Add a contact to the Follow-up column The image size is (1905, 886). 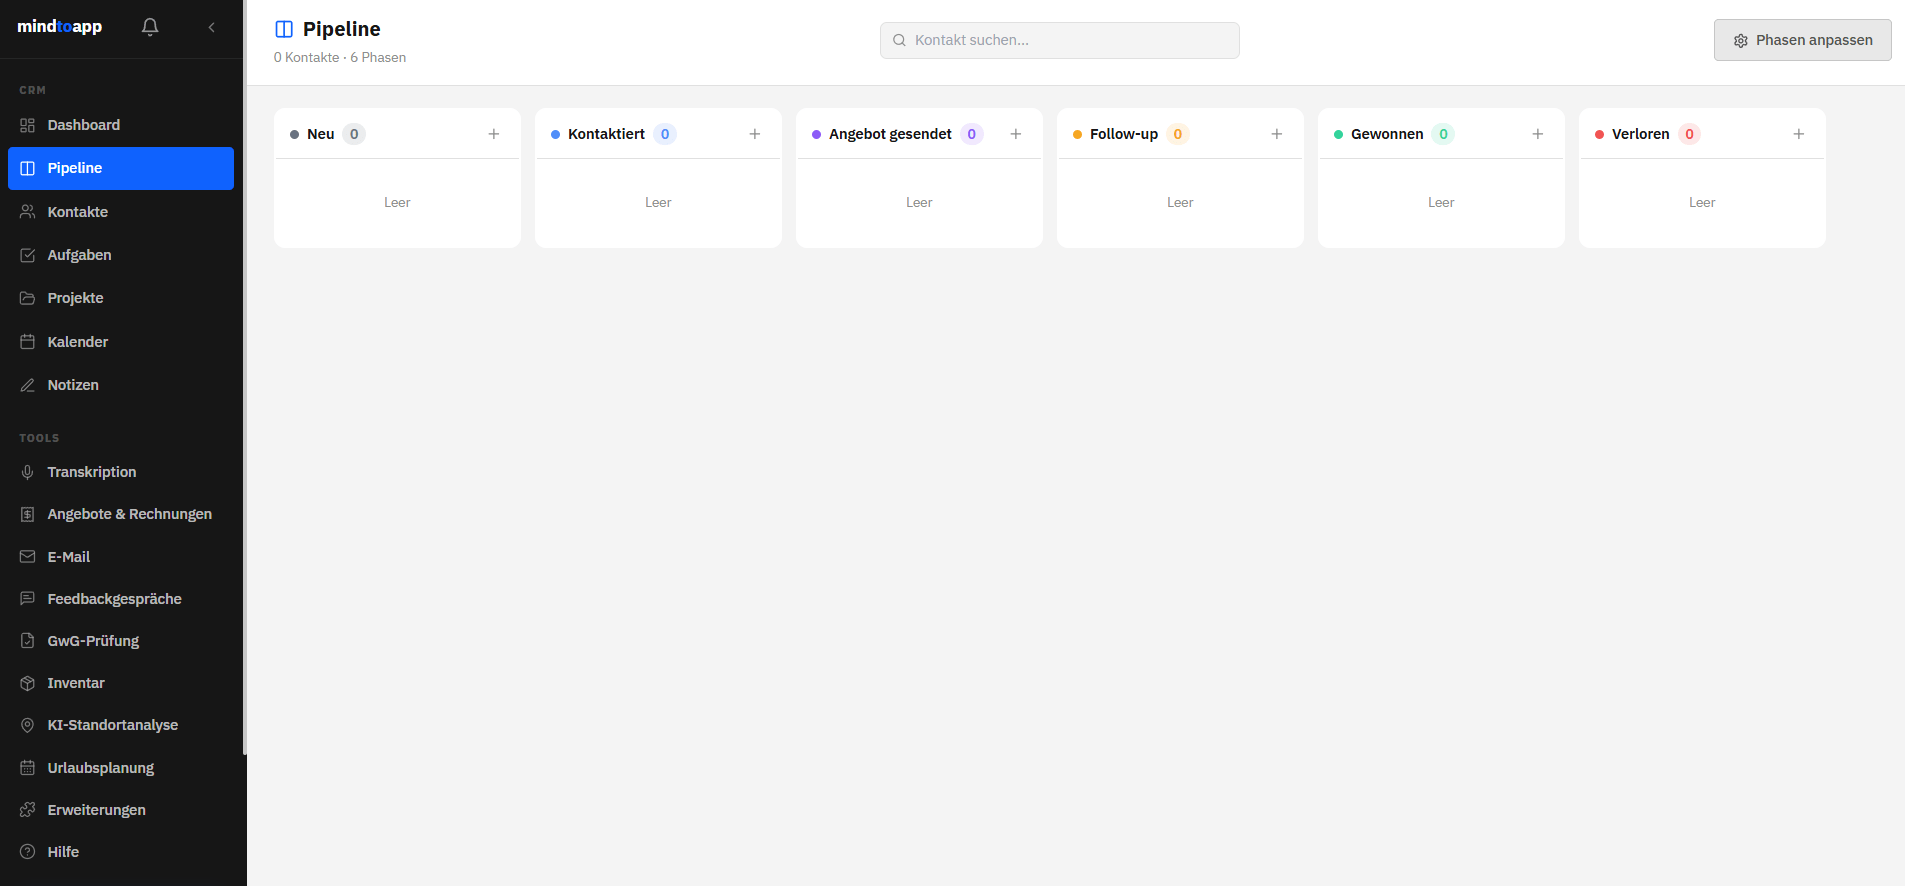(1277, 134)
